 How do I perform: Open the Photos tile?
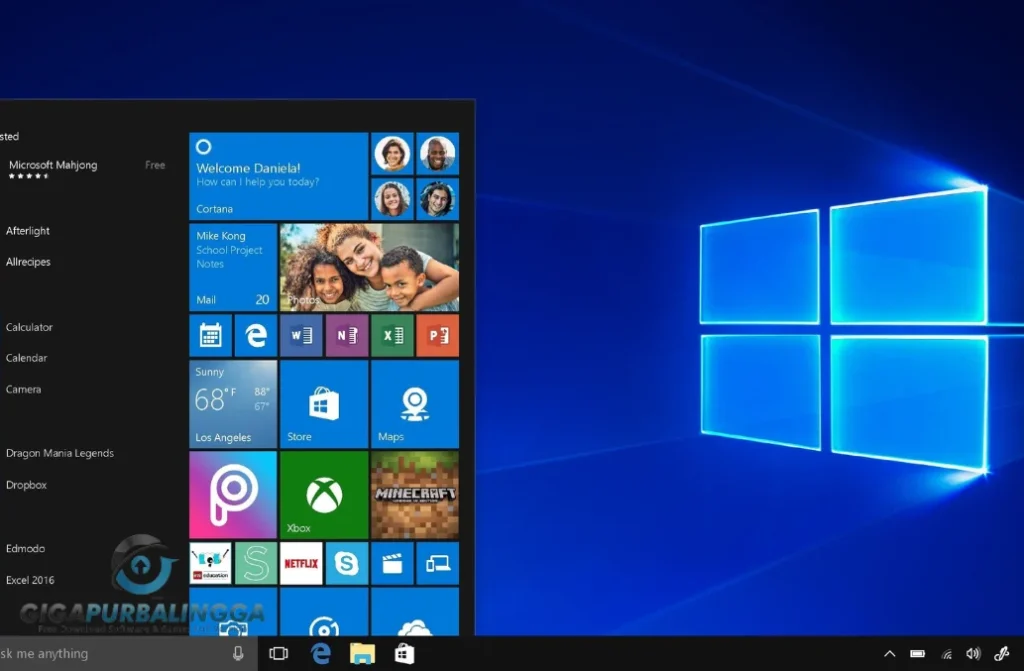pyautogui.click(x=369, y=265)
